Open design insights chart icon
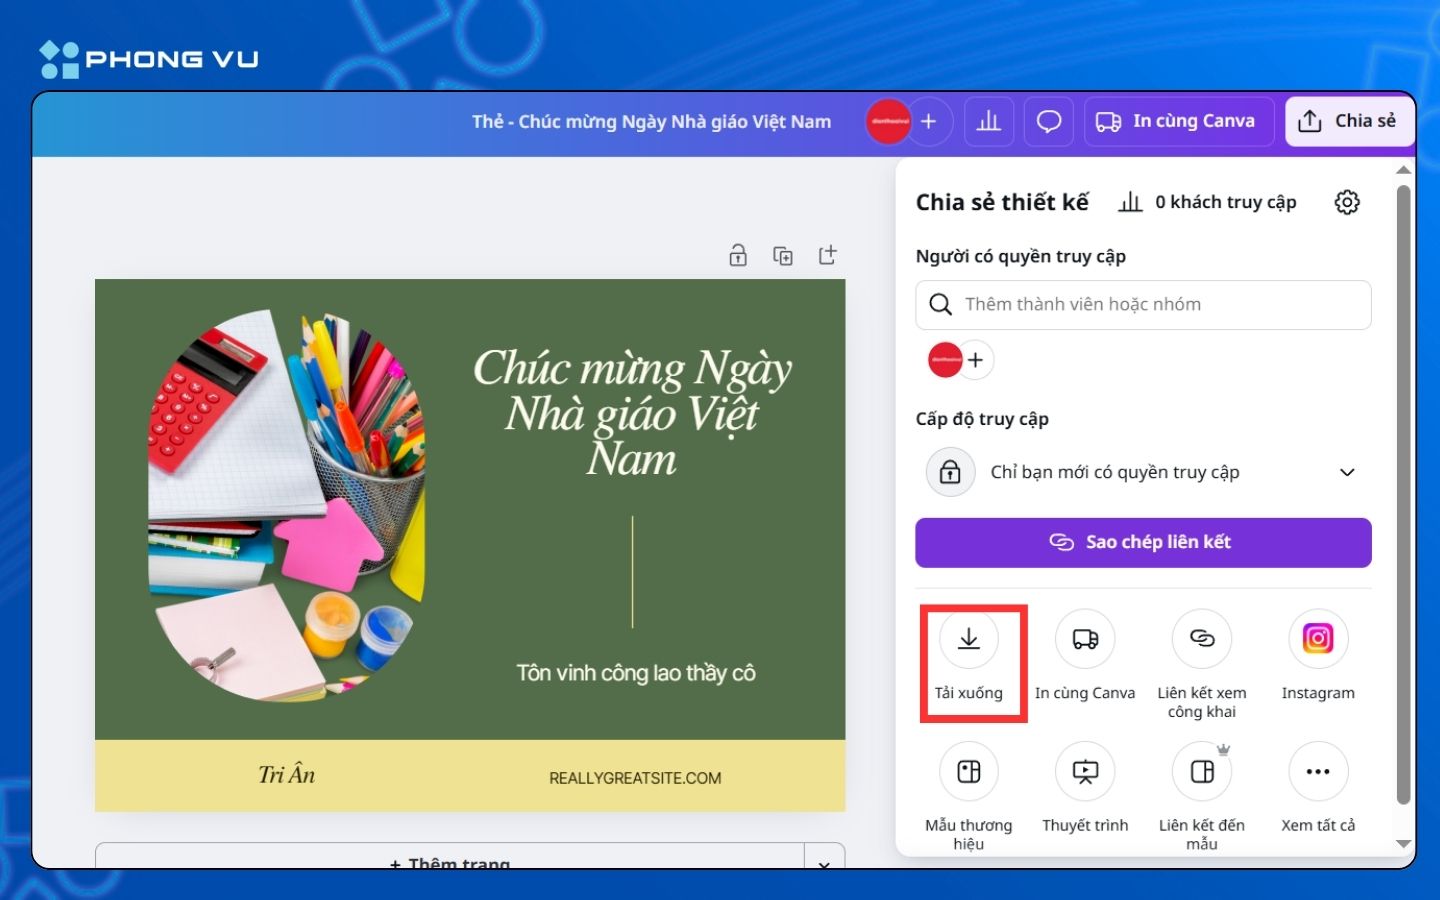 [x=988, y=121]
